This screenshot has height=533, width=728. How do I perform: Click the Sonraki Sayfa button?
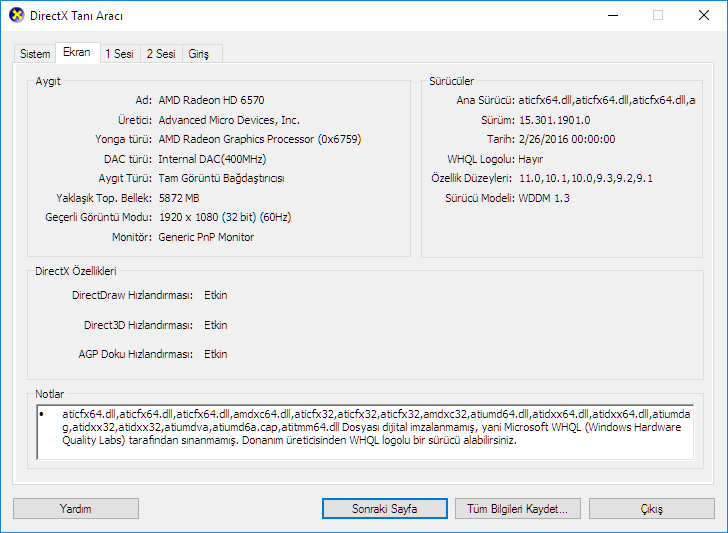click(x=385, y=508)
